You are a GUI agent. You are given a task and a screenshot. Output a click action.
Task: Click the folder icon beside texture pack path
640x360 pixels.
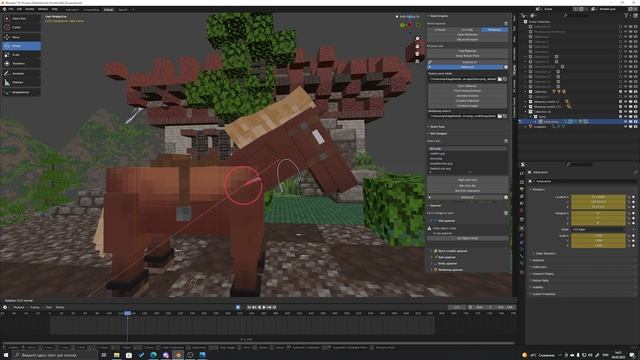[x=500, y=79]
